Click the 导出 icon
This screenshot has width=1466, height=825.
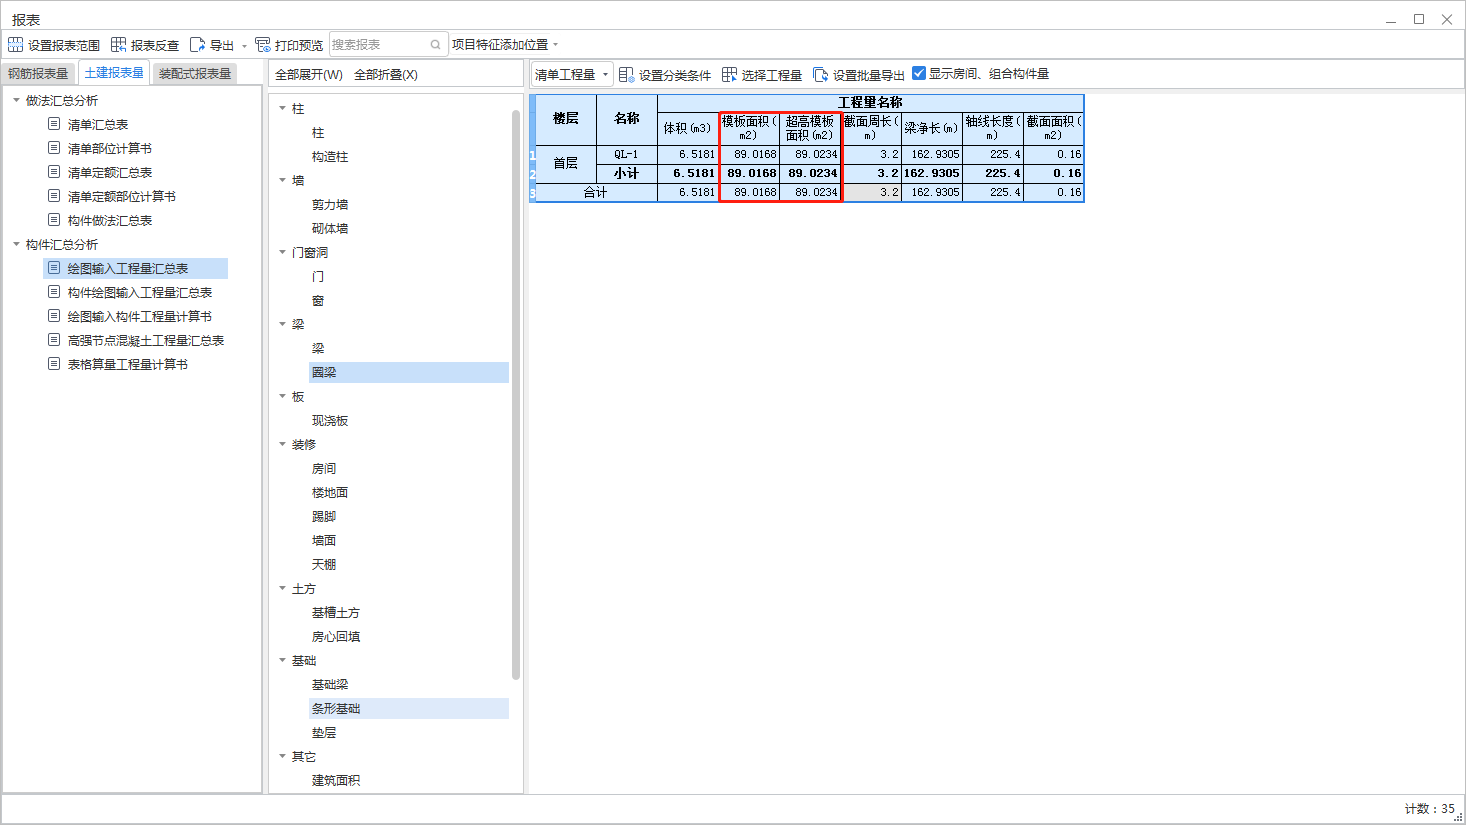pyautogui.click(x=197, y=45)
